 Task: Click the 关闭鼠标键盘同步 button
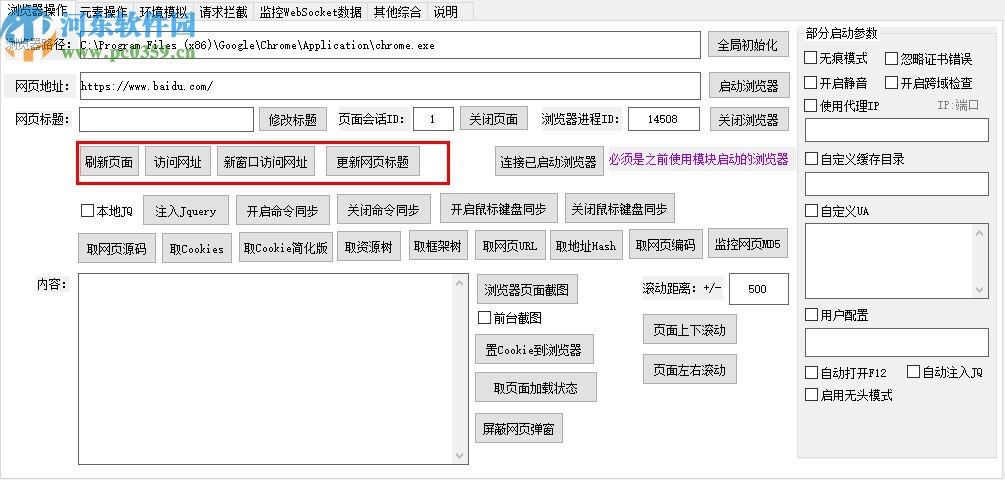pyautogui.click(x=620, y=208)
